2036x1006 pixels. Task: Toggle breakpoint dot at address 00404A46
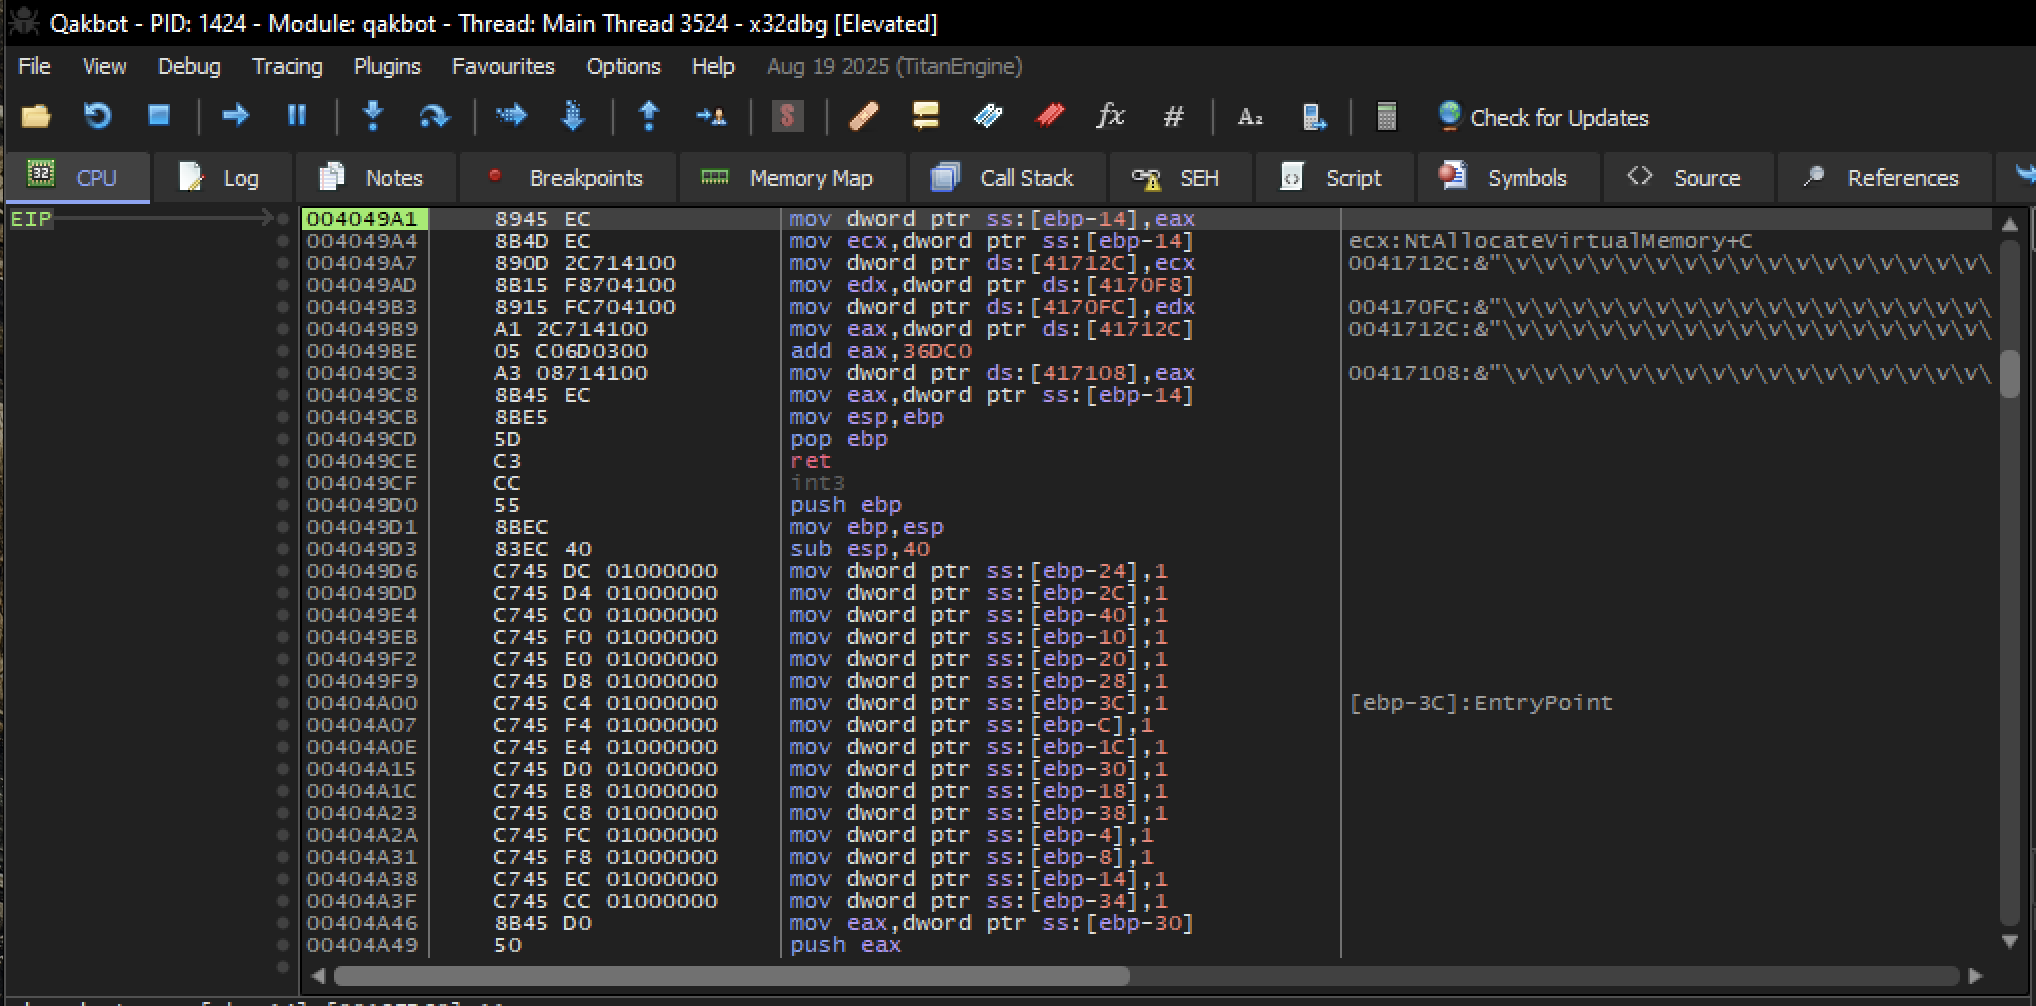coord(283,923)
